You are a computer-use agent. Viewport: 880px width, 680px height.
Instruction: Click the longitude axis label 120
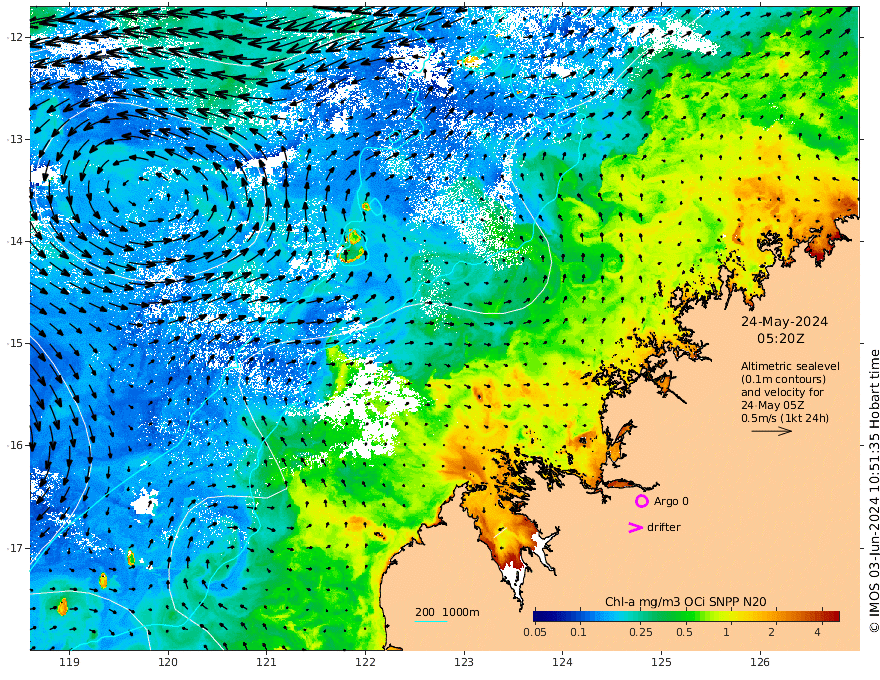(x=168, y=663)
